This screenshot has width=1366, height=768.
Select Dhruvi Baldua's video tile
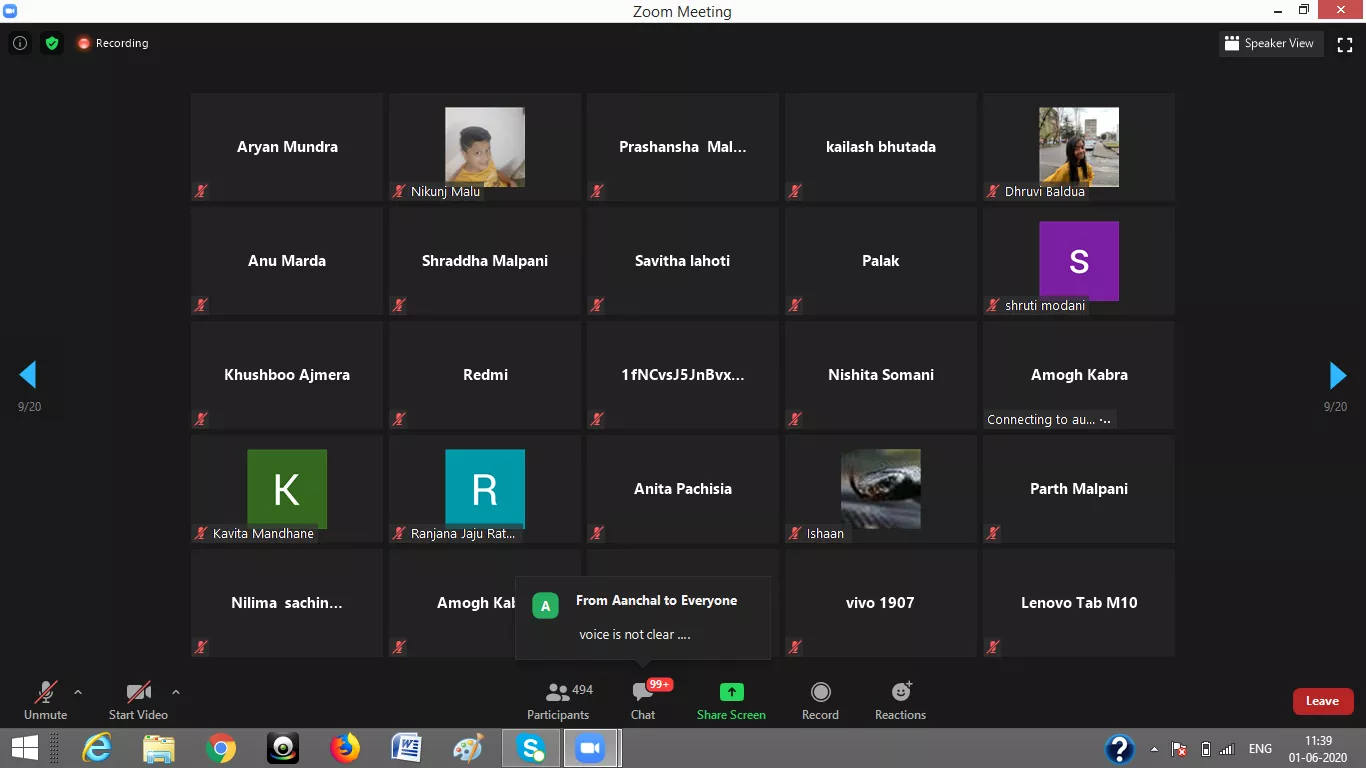click(x=1078, y=147)
